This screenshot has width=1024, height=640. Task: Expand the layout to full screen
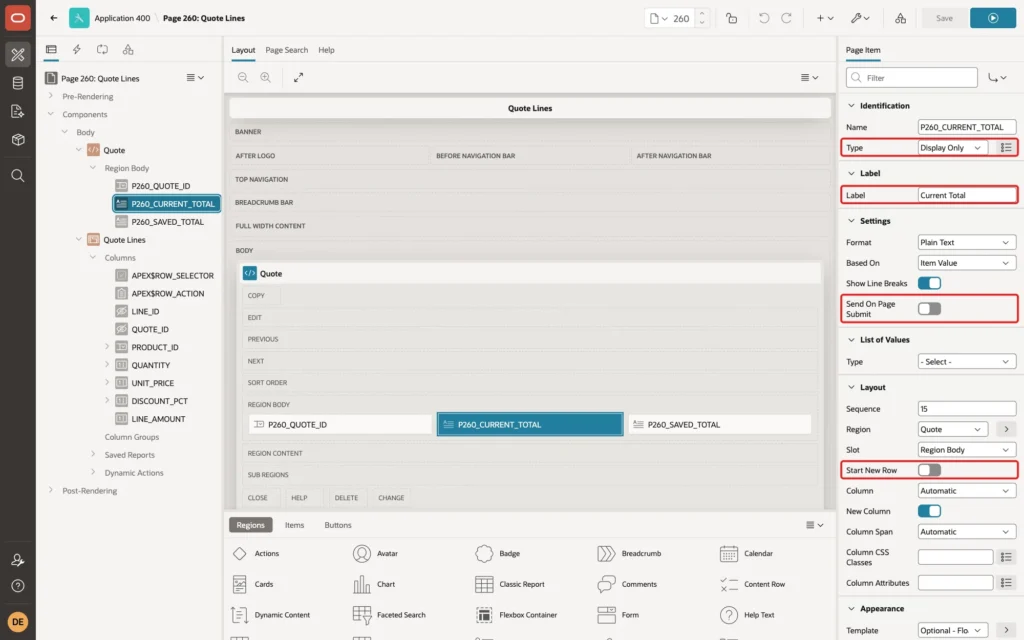298,77
